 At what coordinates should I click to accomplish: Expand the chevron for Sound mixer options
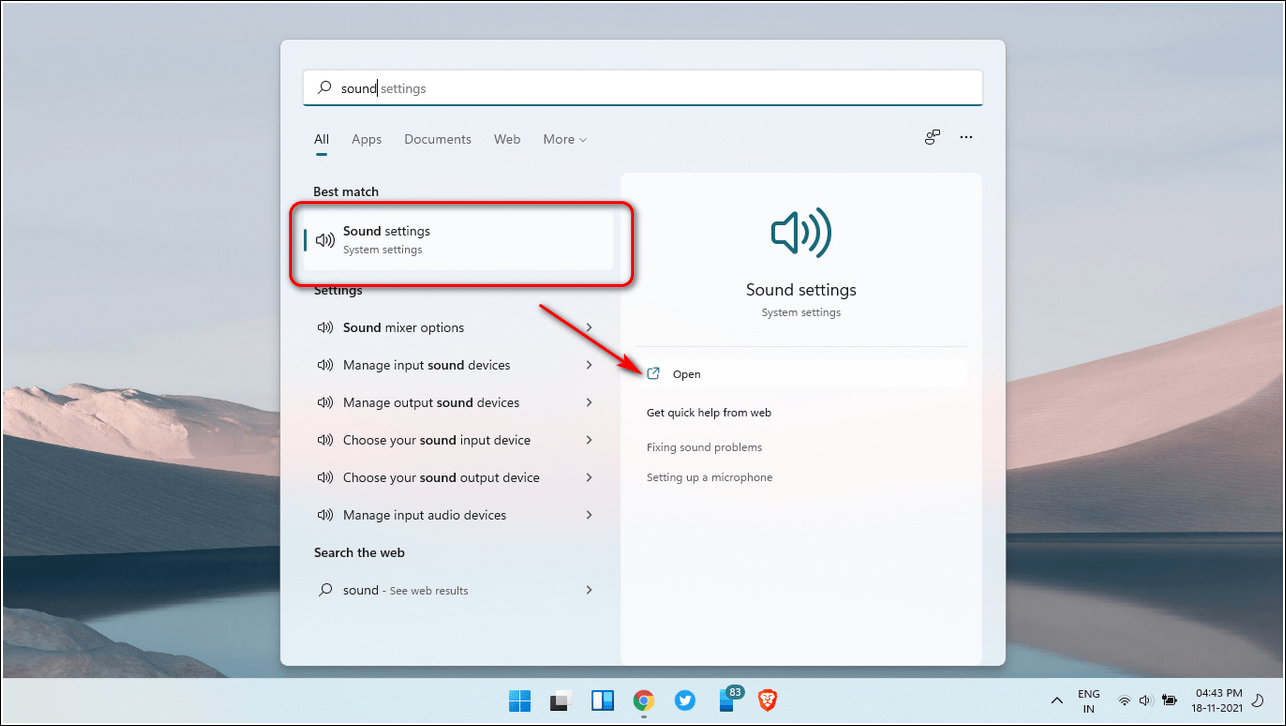tap(589, 328)
